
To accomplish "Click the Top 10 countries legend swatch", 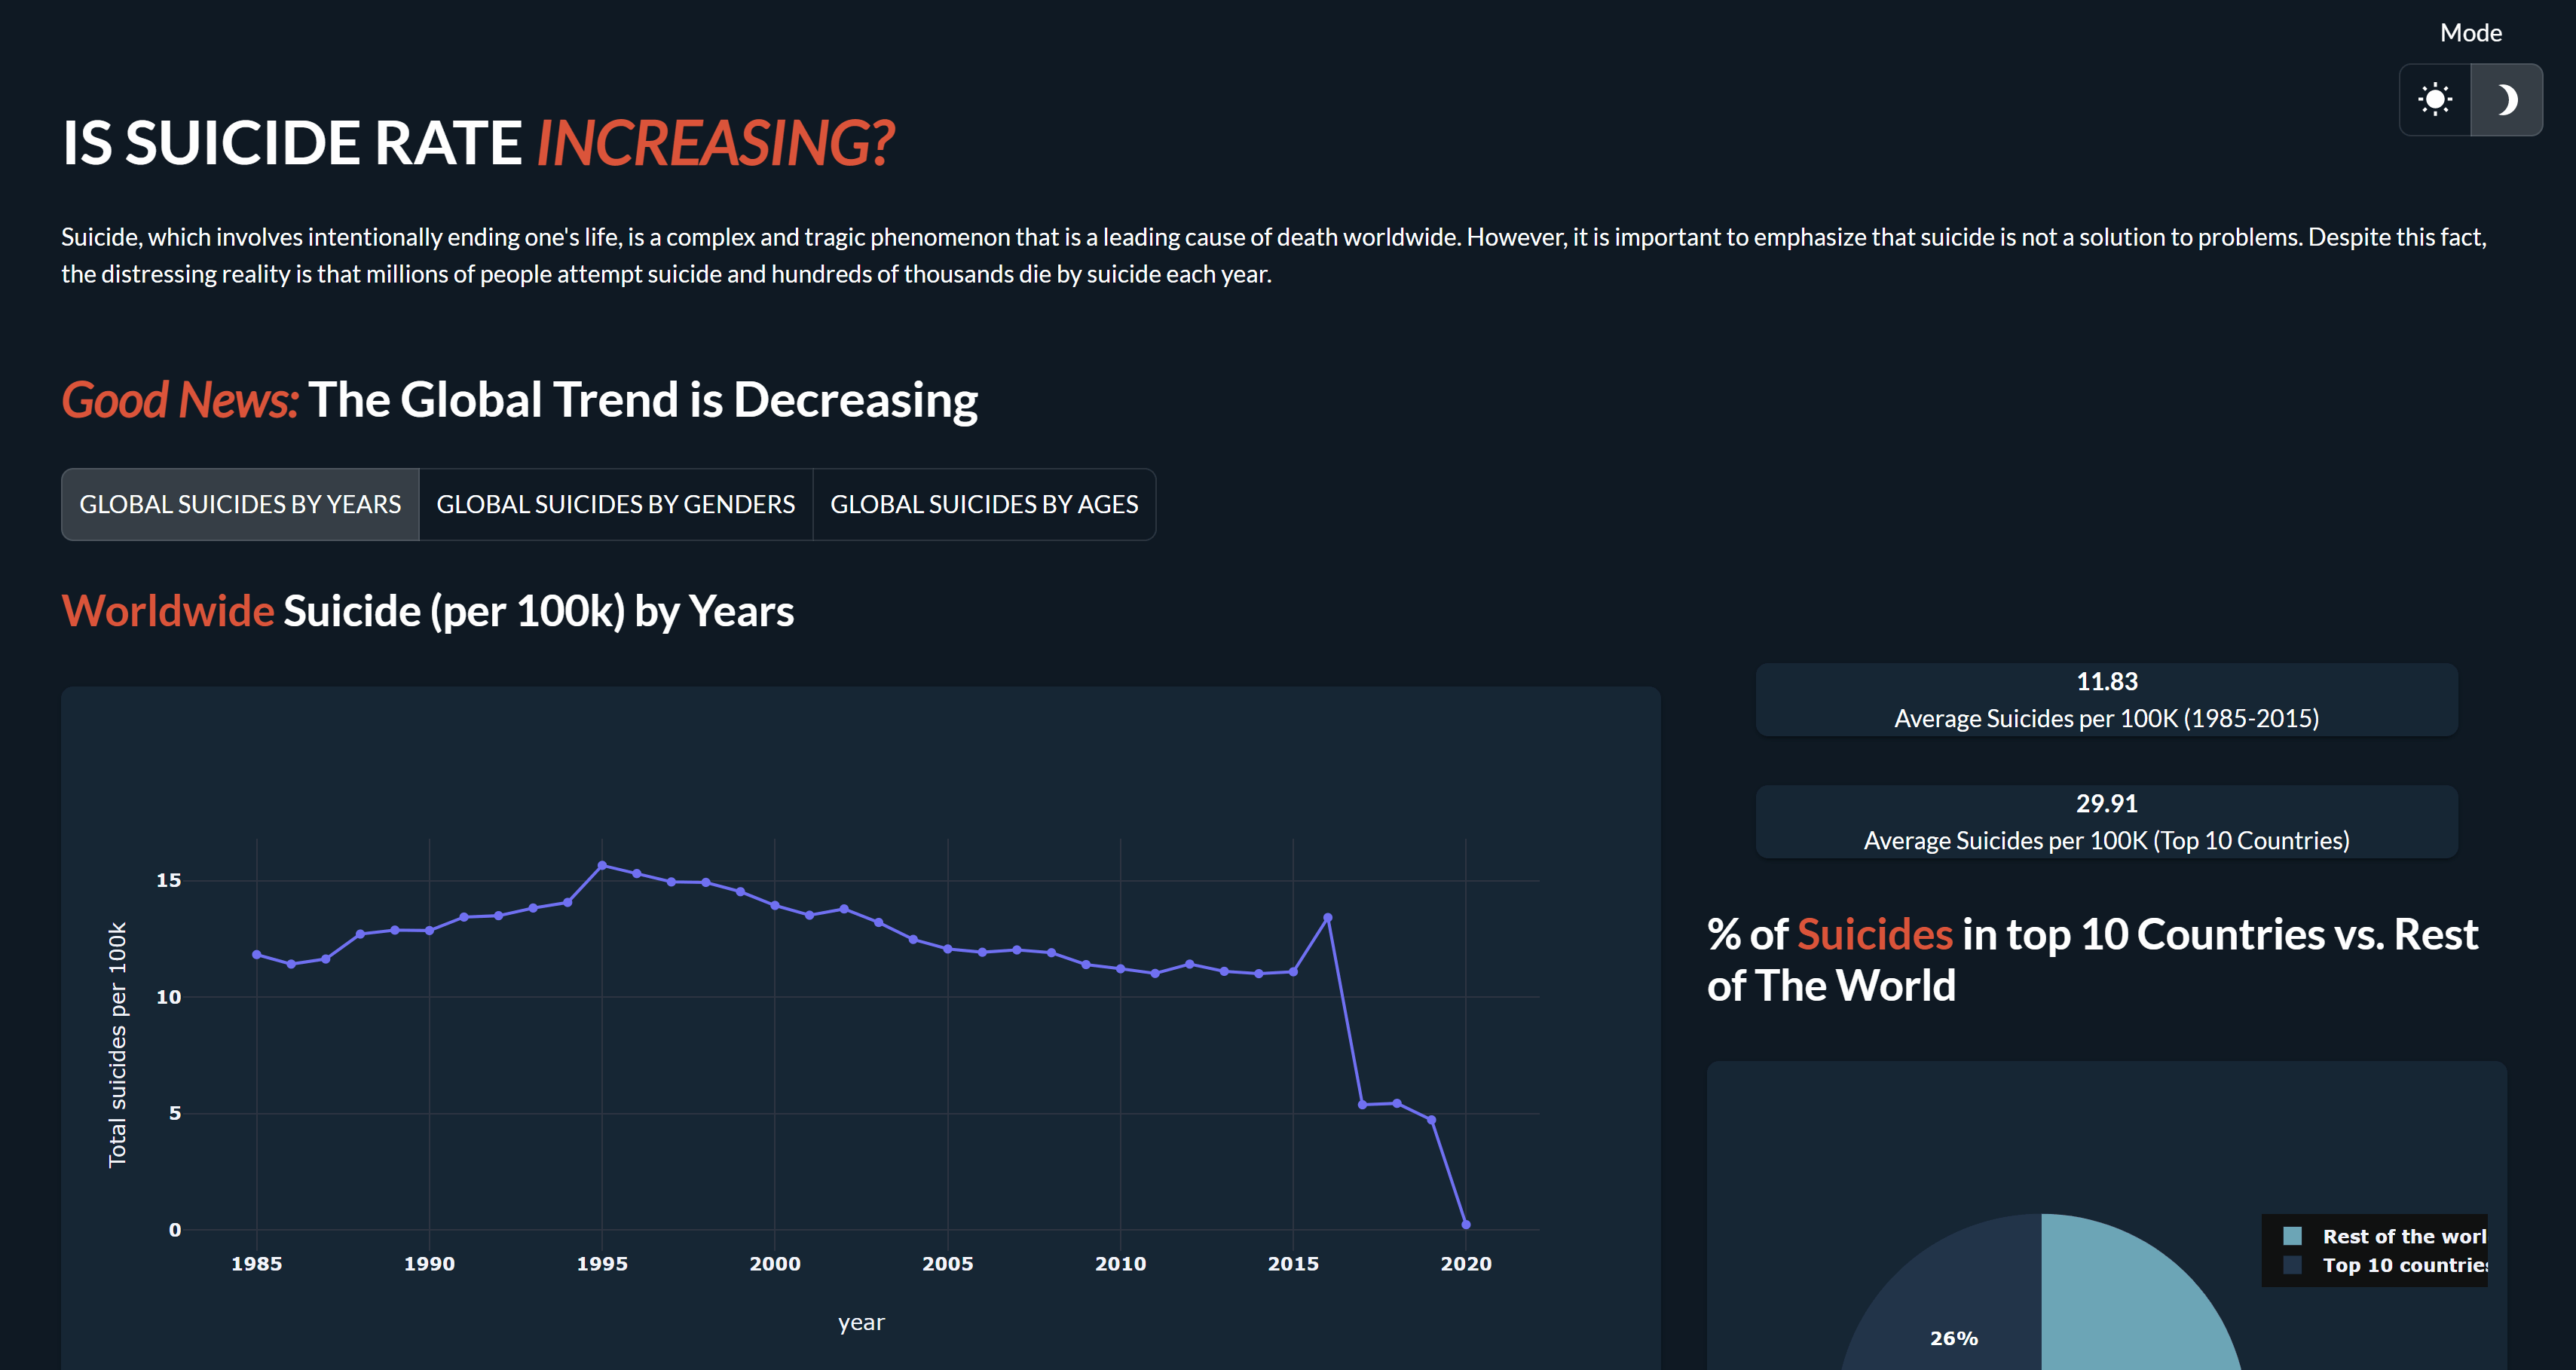I will [x=2292, y=1265].
